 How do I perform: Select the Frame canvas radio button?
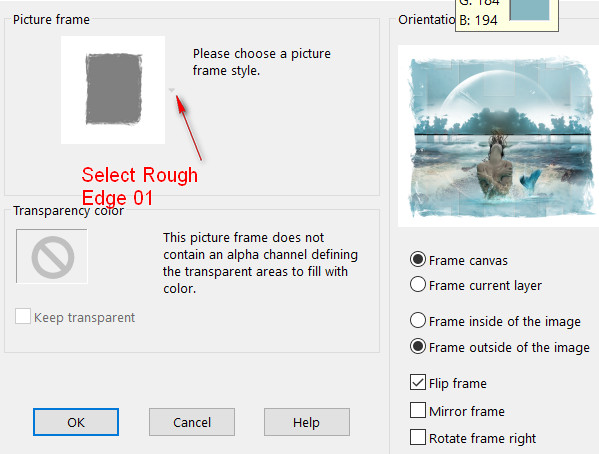[418, 259]
